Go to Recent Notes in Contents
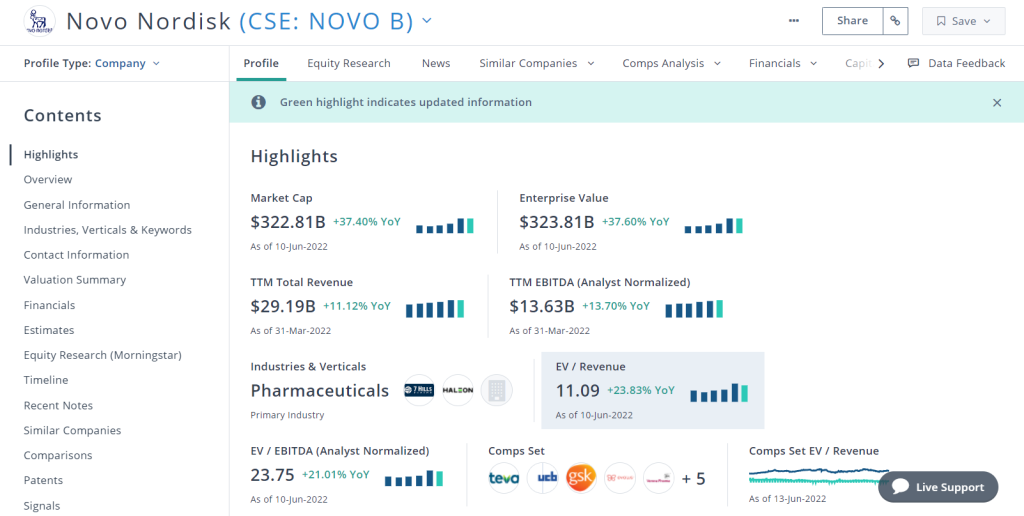1024x516 pixels. (58, 405)
